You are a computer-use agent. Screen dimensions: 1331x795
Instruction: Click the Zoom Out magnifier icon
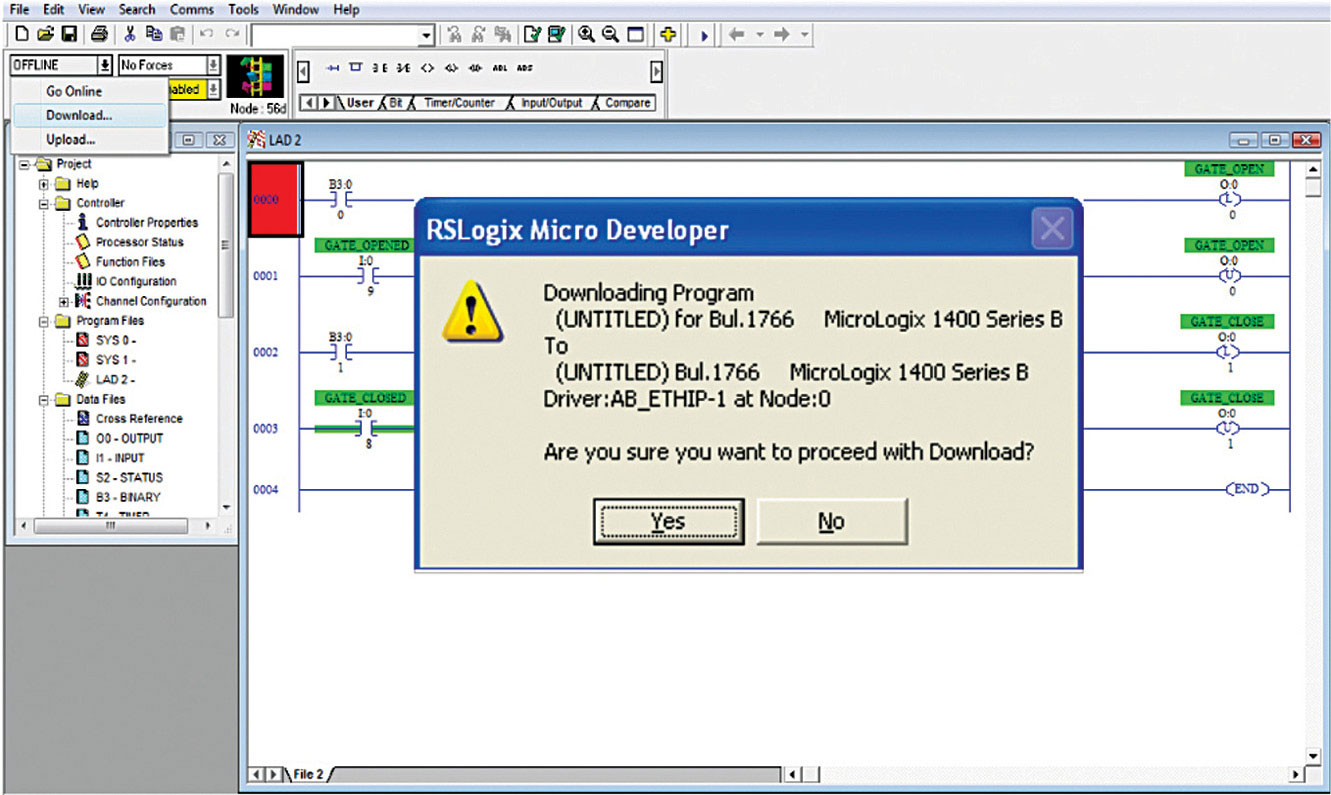pyautogui.click(x=610, y=35)
